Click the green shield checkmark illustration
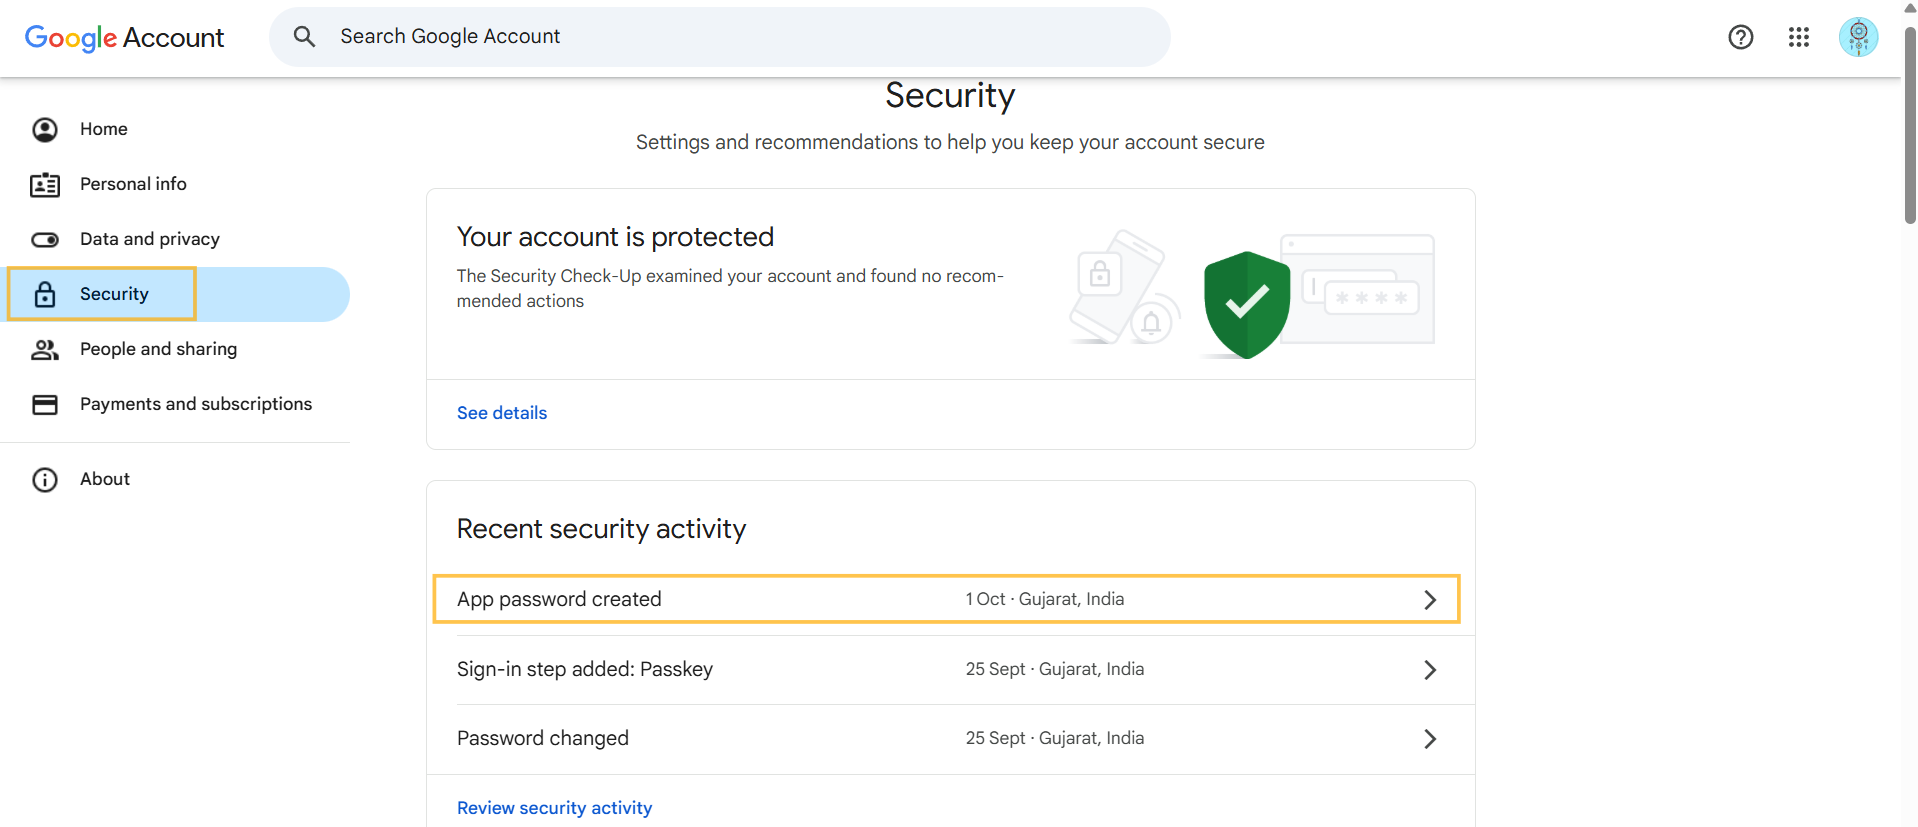Viewport: 1918px width, 827px height. pyautogui.click(x=1247, y=304)
